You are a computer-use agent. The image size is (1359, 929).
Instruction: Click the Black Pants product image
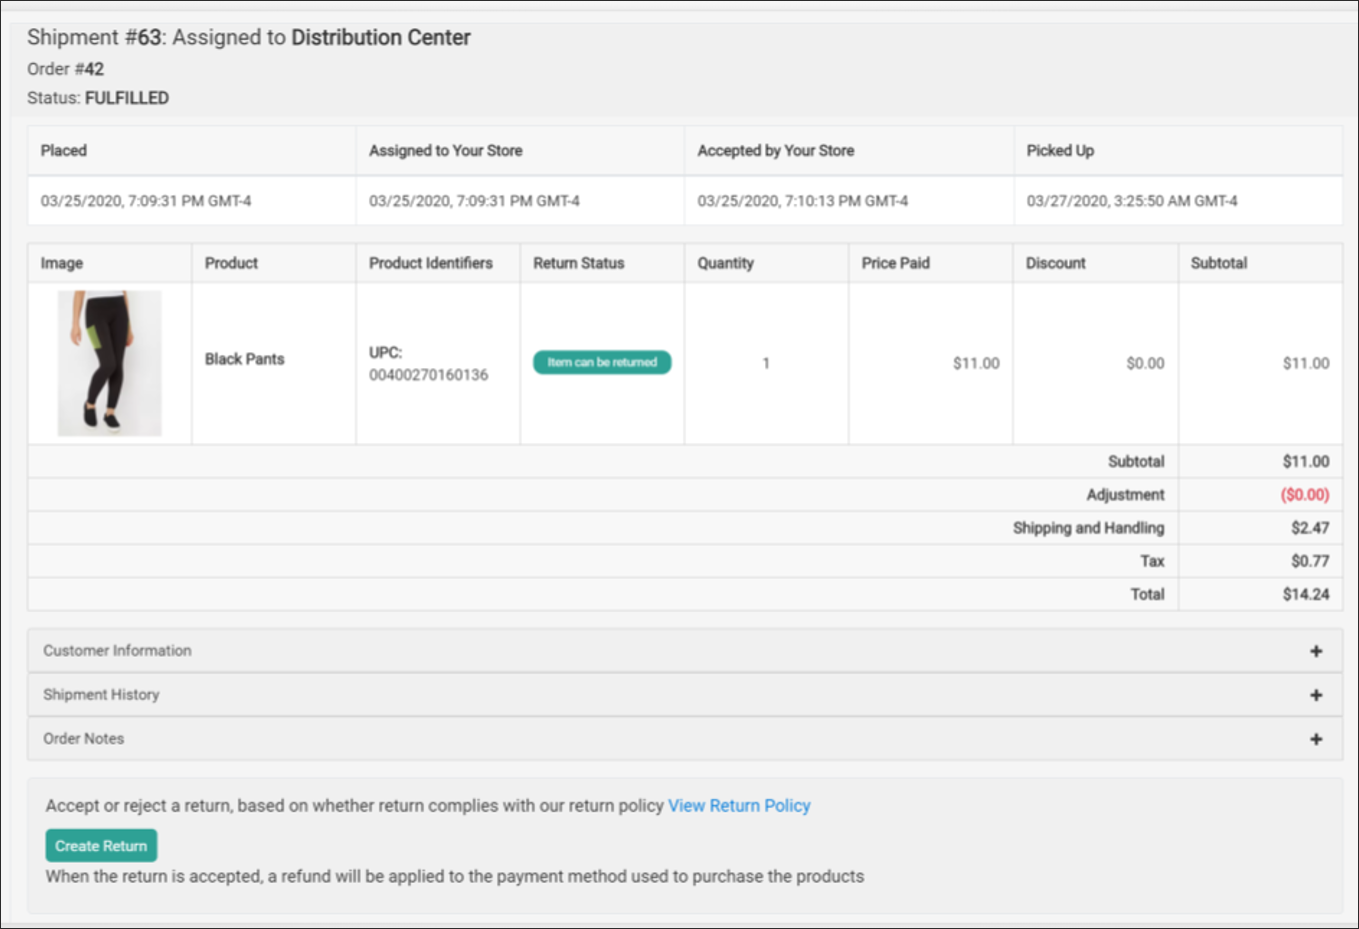point(110,362)
